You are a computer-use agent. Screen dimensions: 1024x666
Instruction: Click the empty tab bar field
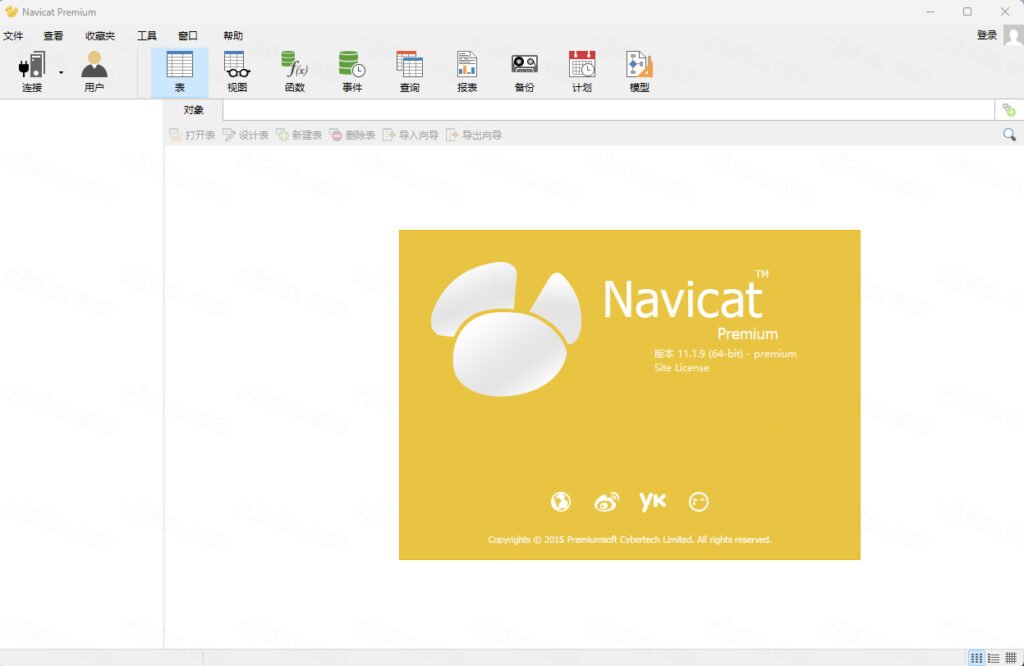coord(608,110)
